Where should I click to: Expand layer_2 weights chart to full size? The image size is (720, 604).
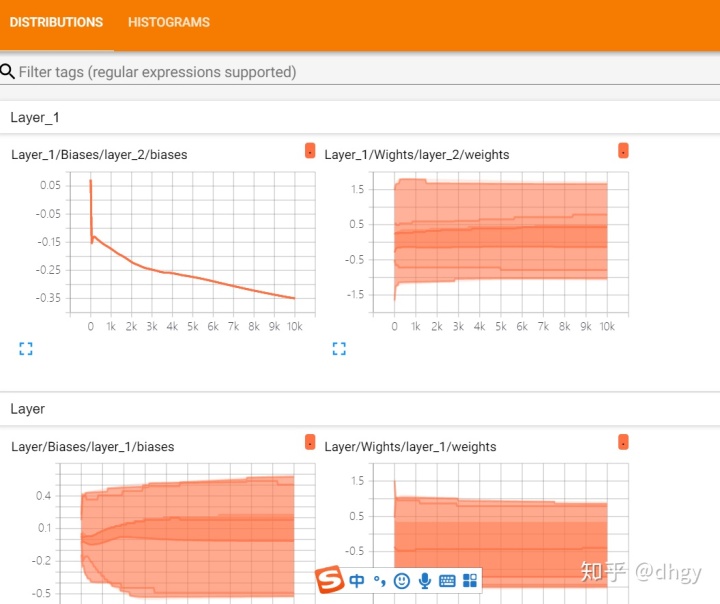[x=339, y=349]
